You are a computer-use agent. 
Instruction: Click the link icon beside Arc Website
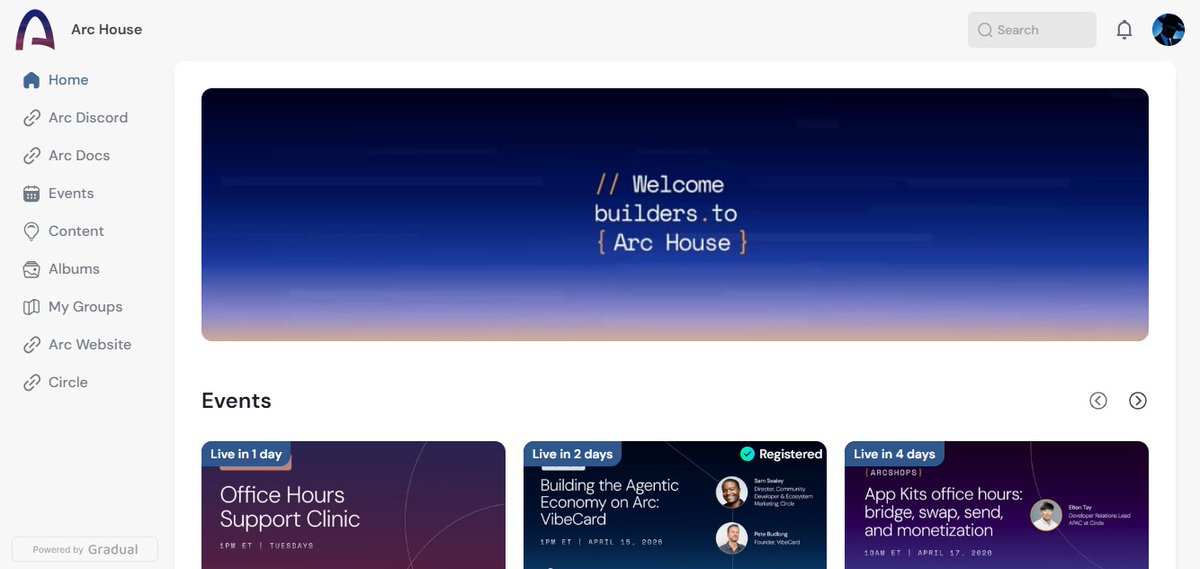click(31, 345)
